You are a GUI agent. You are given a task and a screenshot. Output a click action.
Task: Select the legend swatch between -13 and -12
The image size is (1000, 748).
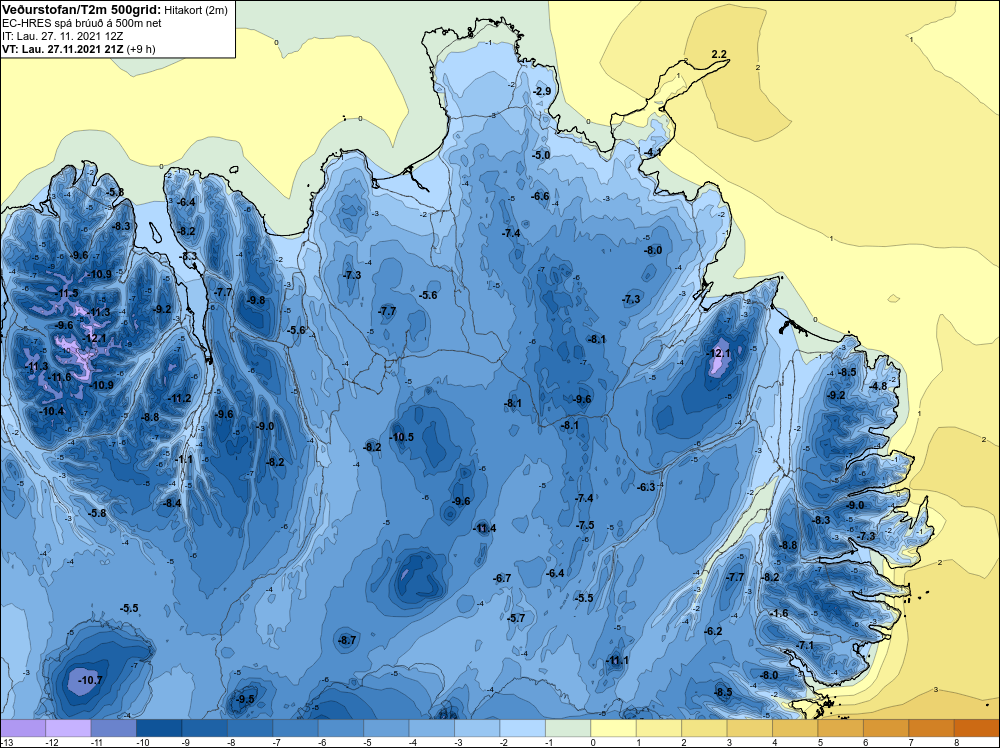pos(23,728)
